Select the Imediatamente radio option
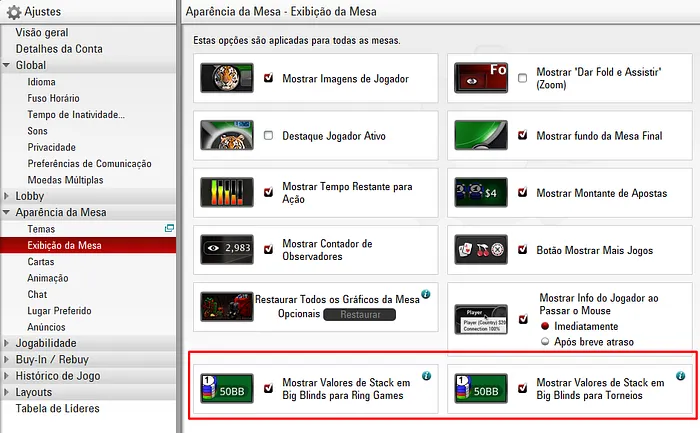 (x=545, y=326)
